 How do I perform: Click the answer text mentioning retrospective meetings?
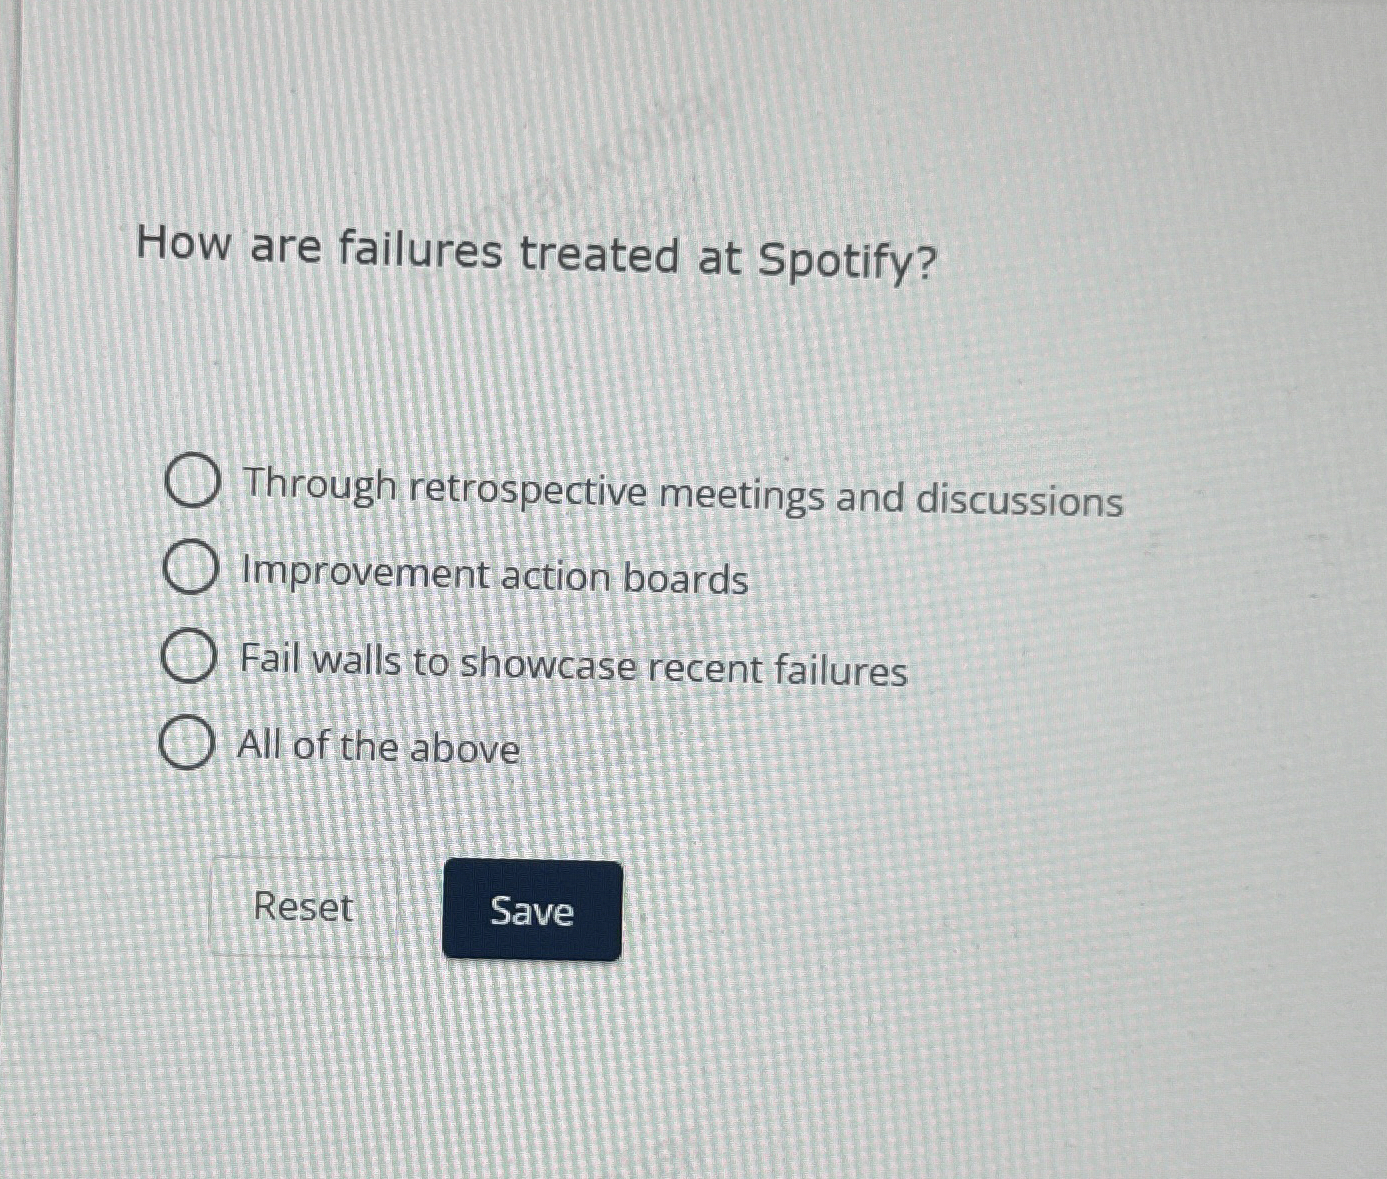(x=680, y=493)
